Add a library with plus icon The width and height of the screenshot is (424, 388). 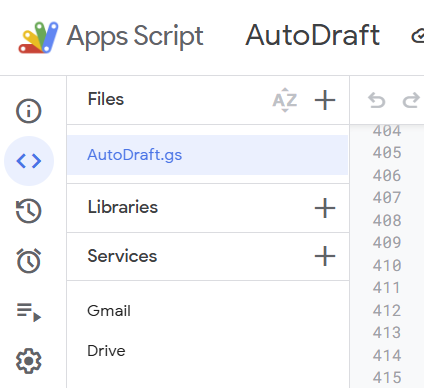click(x=325, y=208)
